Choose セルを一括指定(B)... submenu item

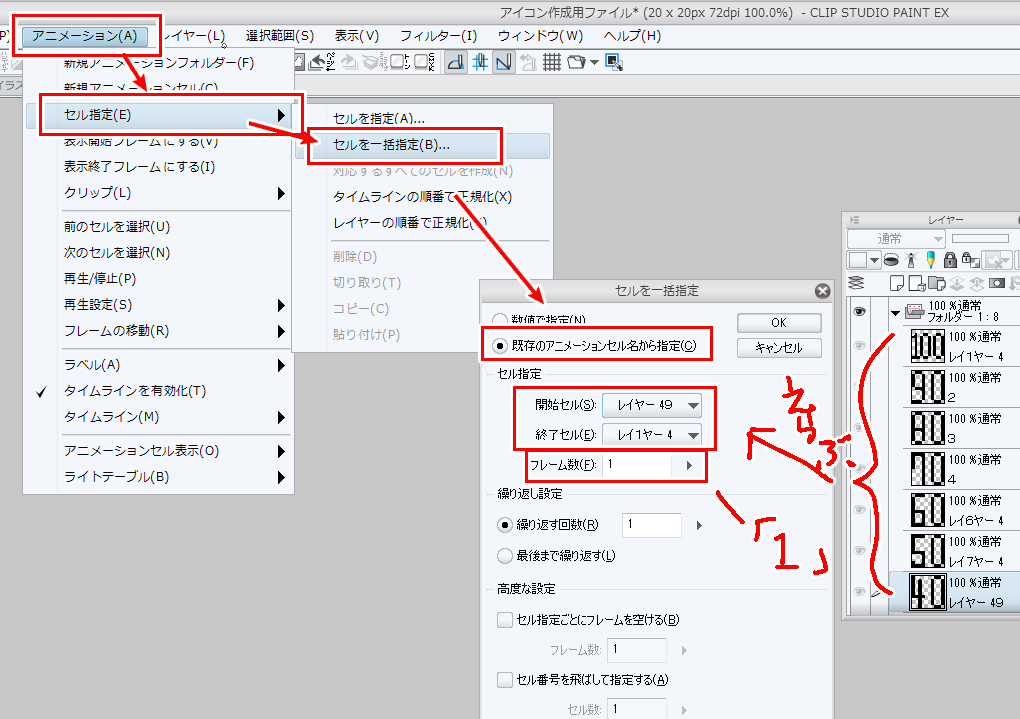(x=422, y=145)
